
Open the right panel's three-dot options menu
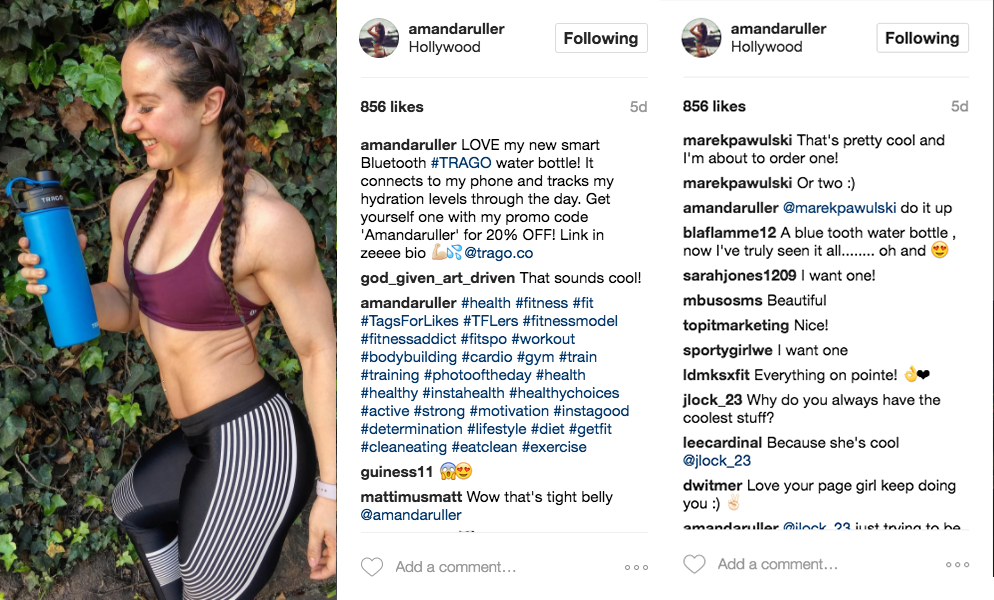click(957, 566)
